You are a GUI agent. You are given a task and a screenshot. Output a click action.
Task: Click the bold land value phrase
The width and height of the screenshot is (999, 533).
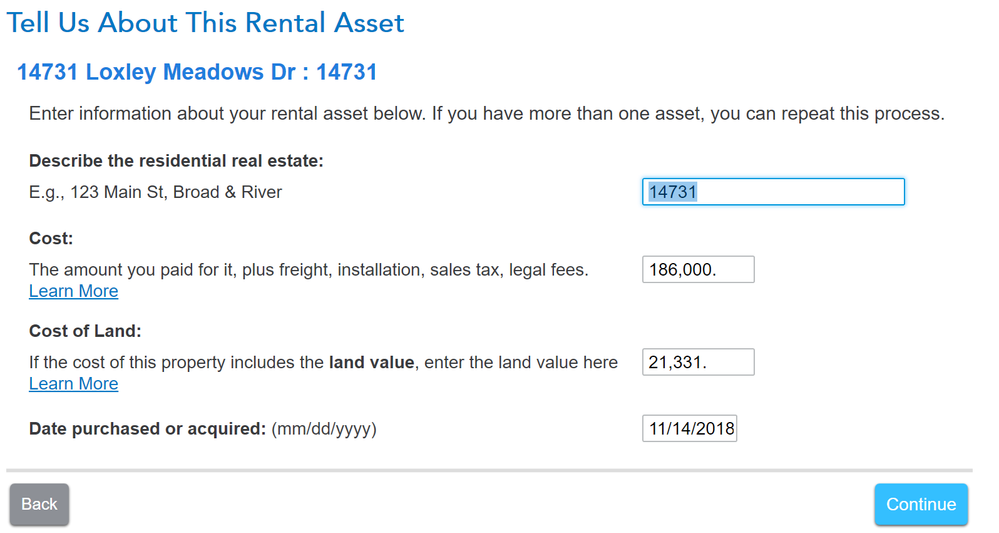371,362
